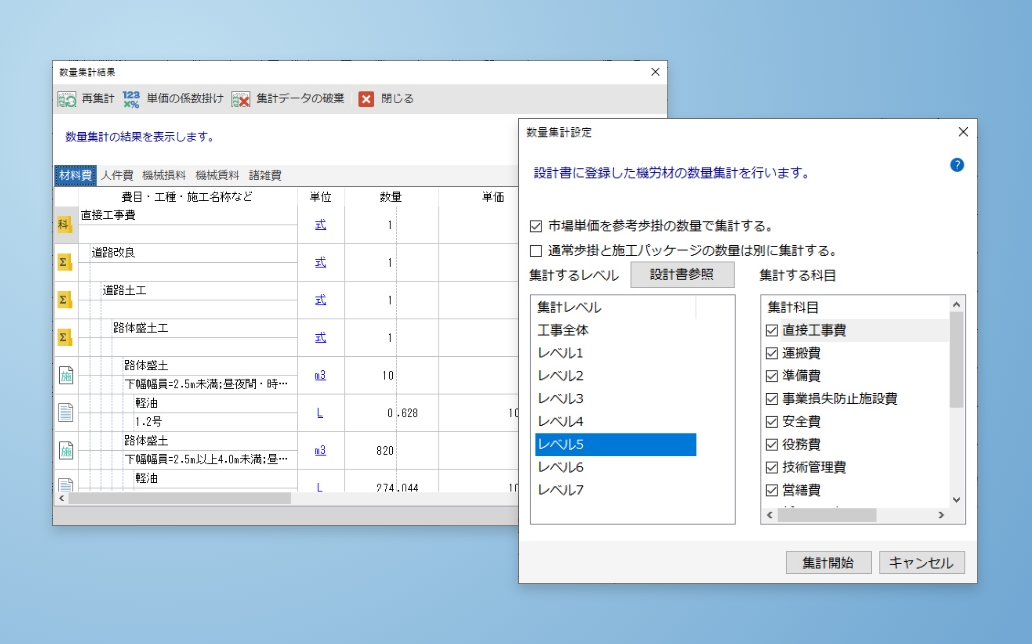Click the document icon beside 軽油 1.2号
1032x644 pixels.
pyautogui.click(x=65, y=412)
